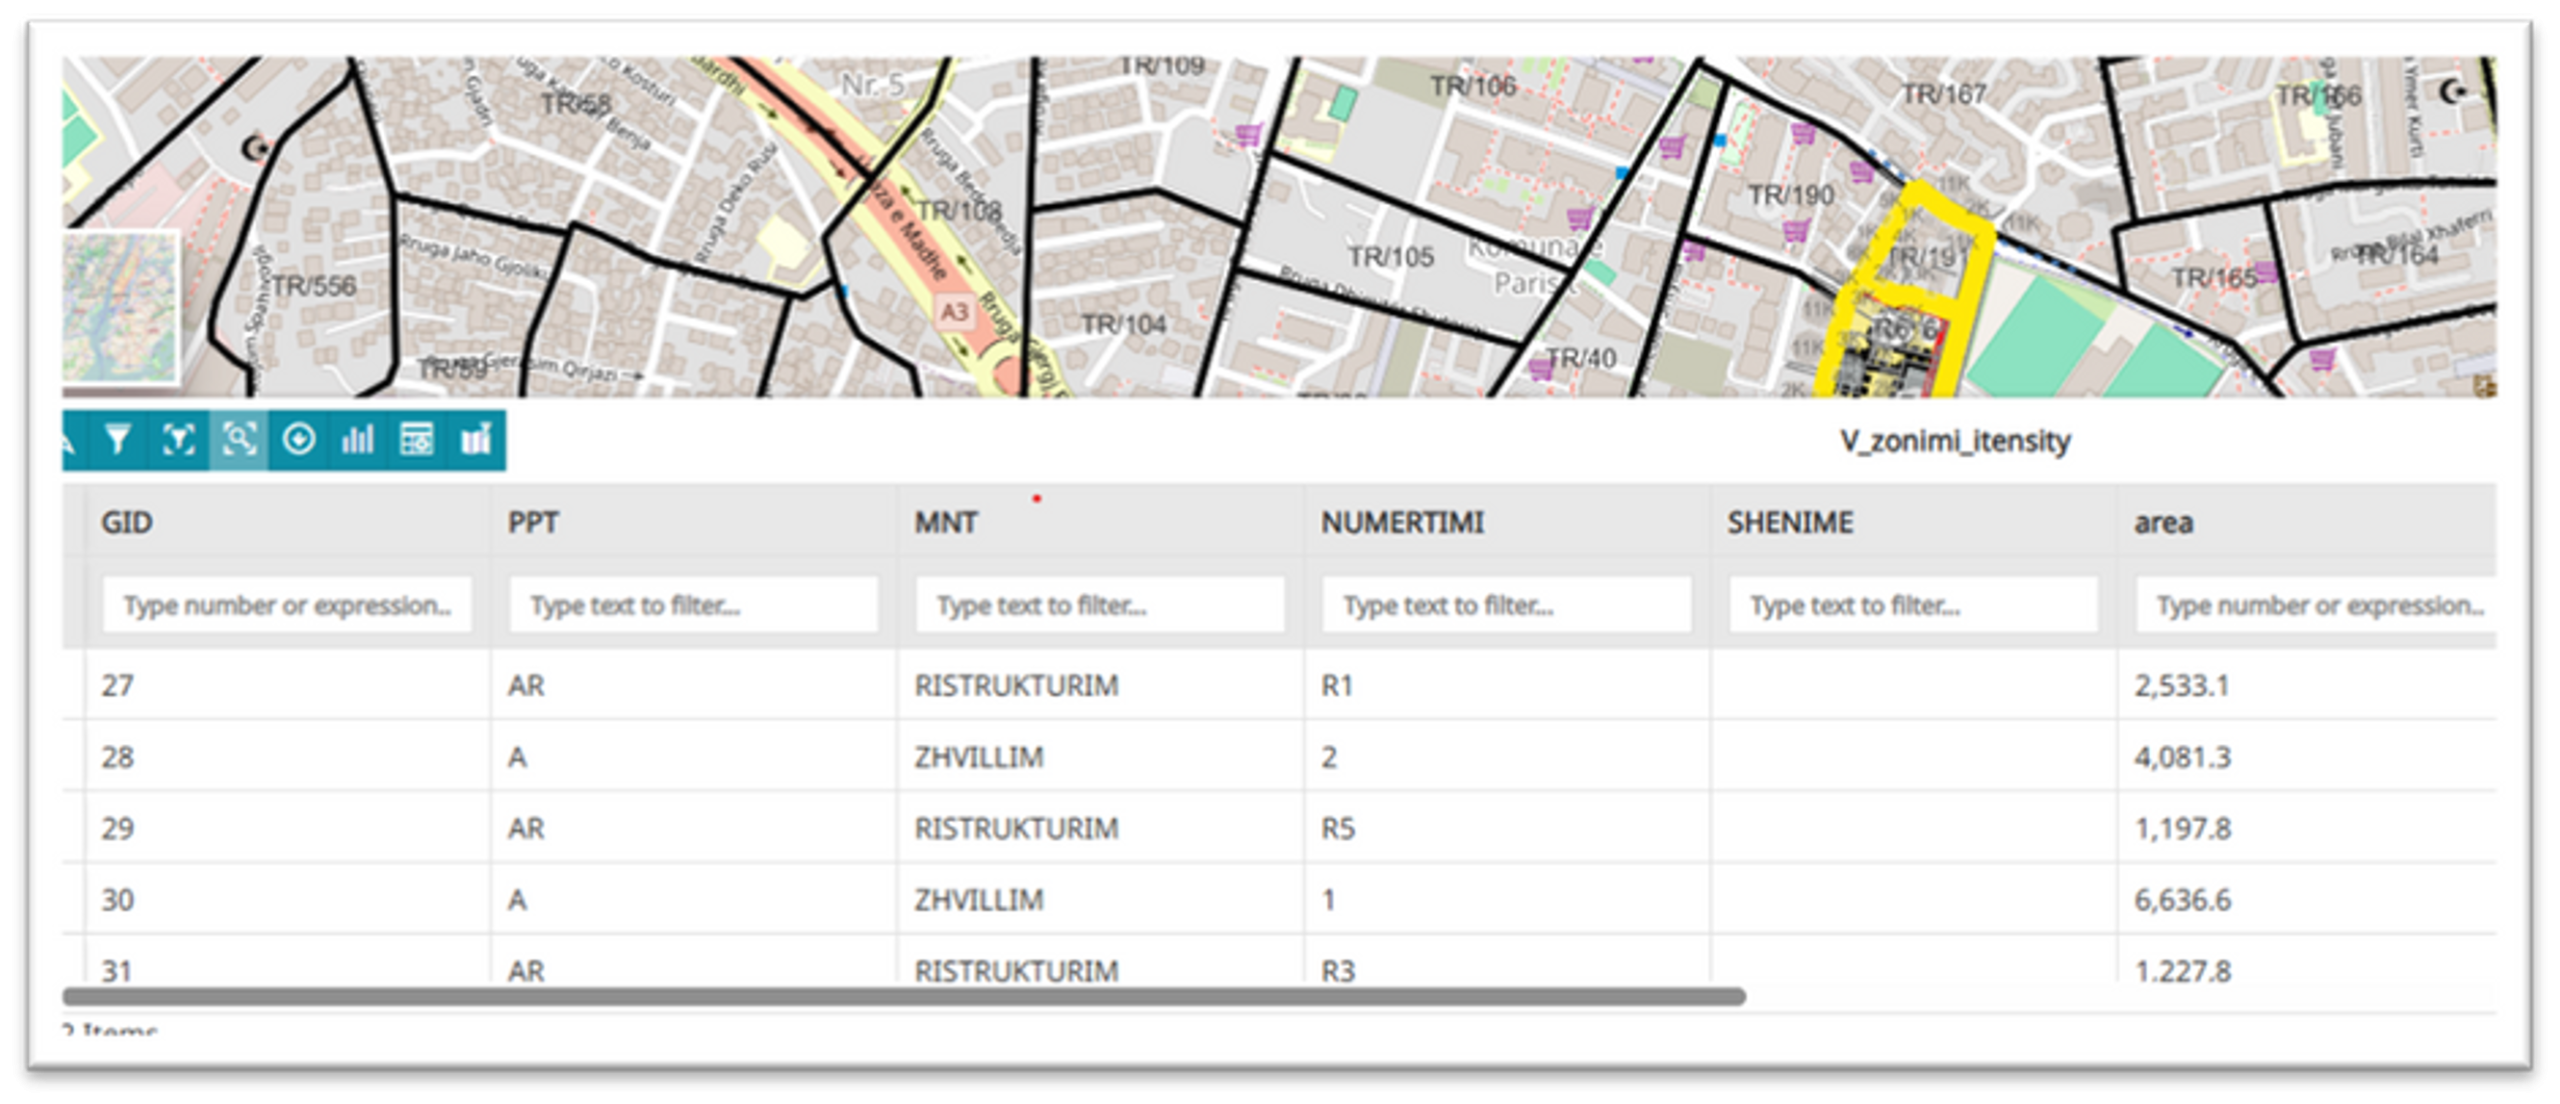Toggle the filter by map extent icon
2560x1104 pixels.
pyautogui.click(x=178, y=440)
